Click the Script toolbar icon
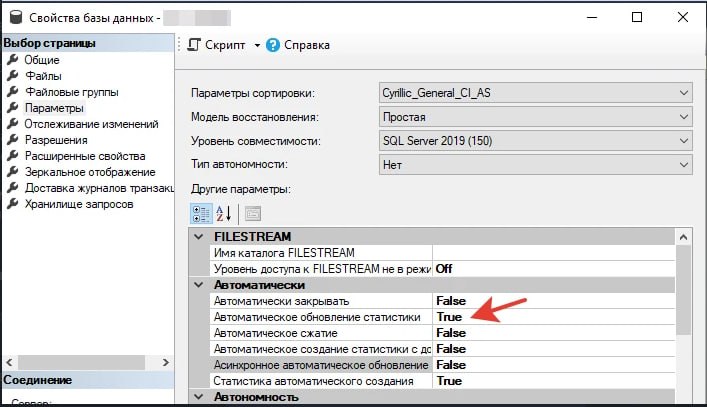 (x=194, y=45)
